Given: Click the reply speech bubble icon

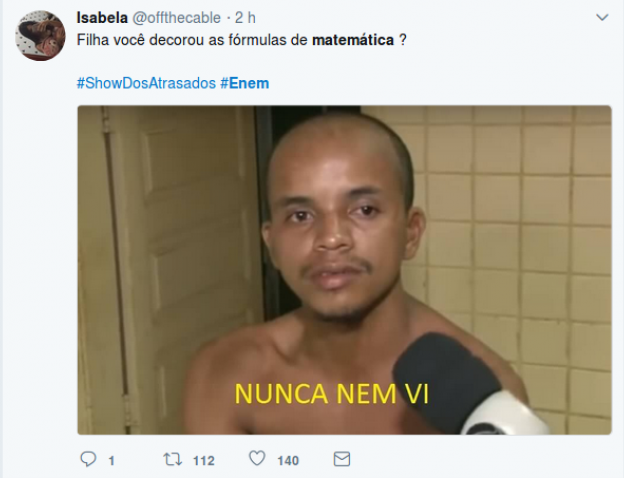Looking at the screenshot, I should click(88, 459).
